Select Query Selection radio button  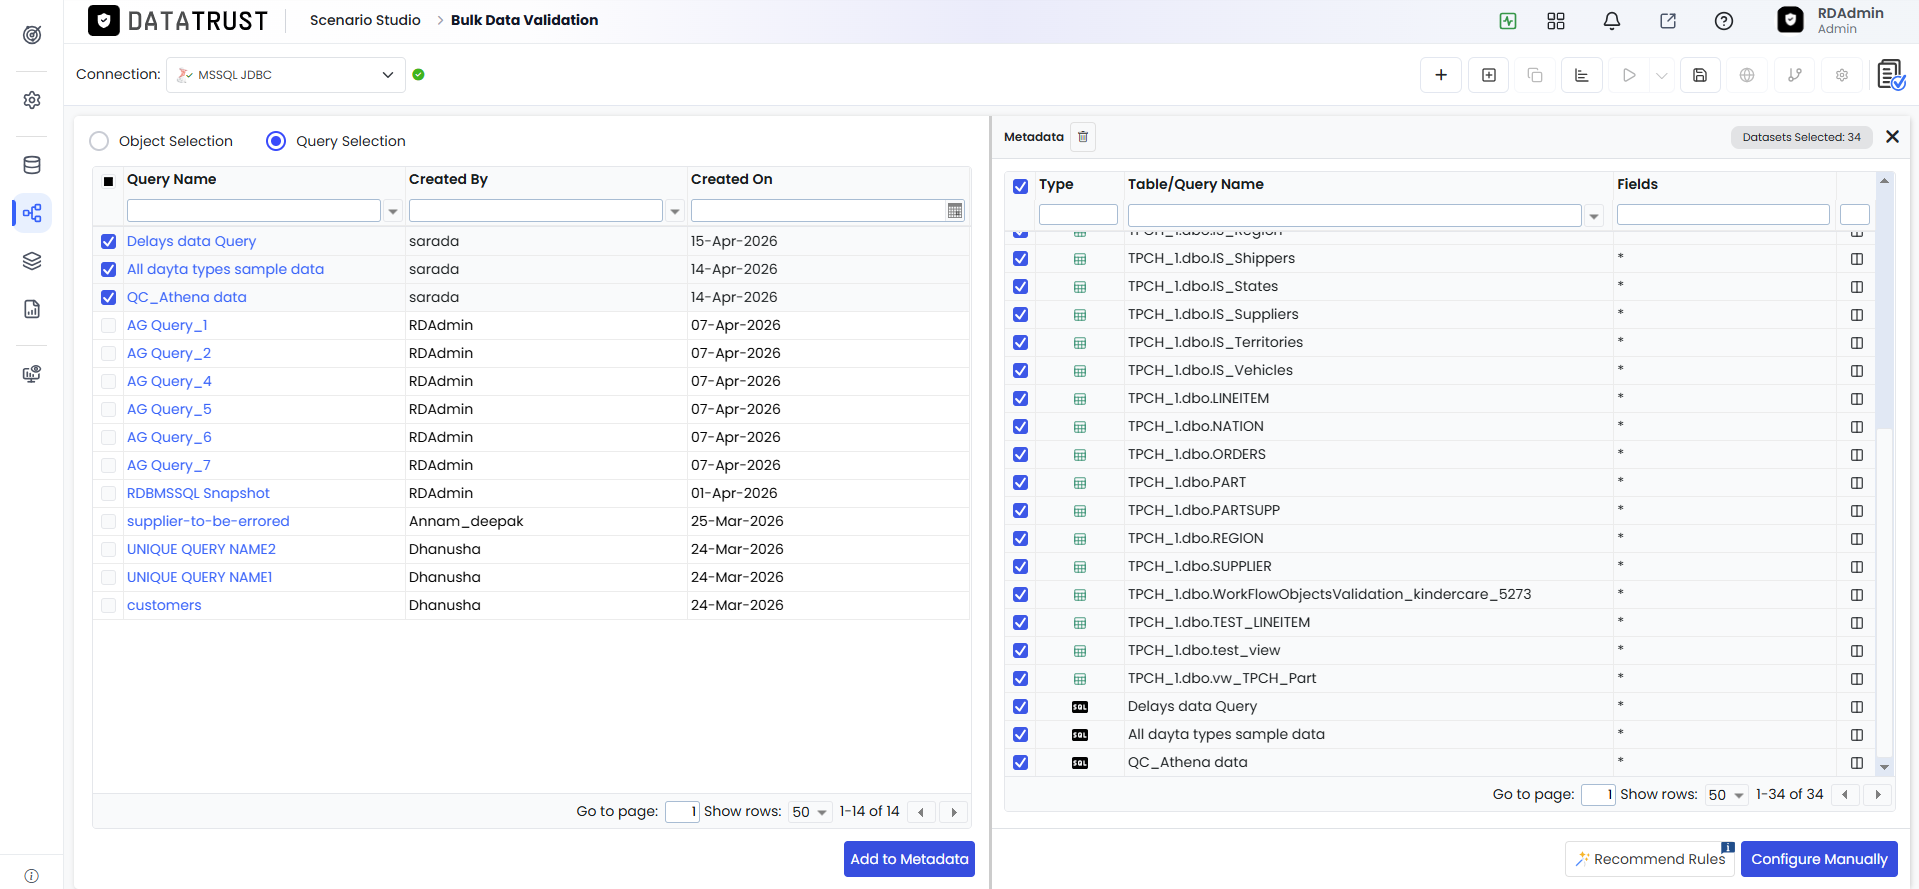[x=276, y=141]
